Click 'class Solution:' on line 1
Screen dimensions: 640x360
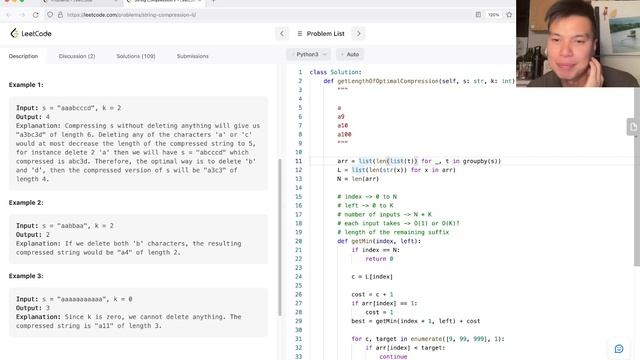pyautogui.click(x=336, y=72)
